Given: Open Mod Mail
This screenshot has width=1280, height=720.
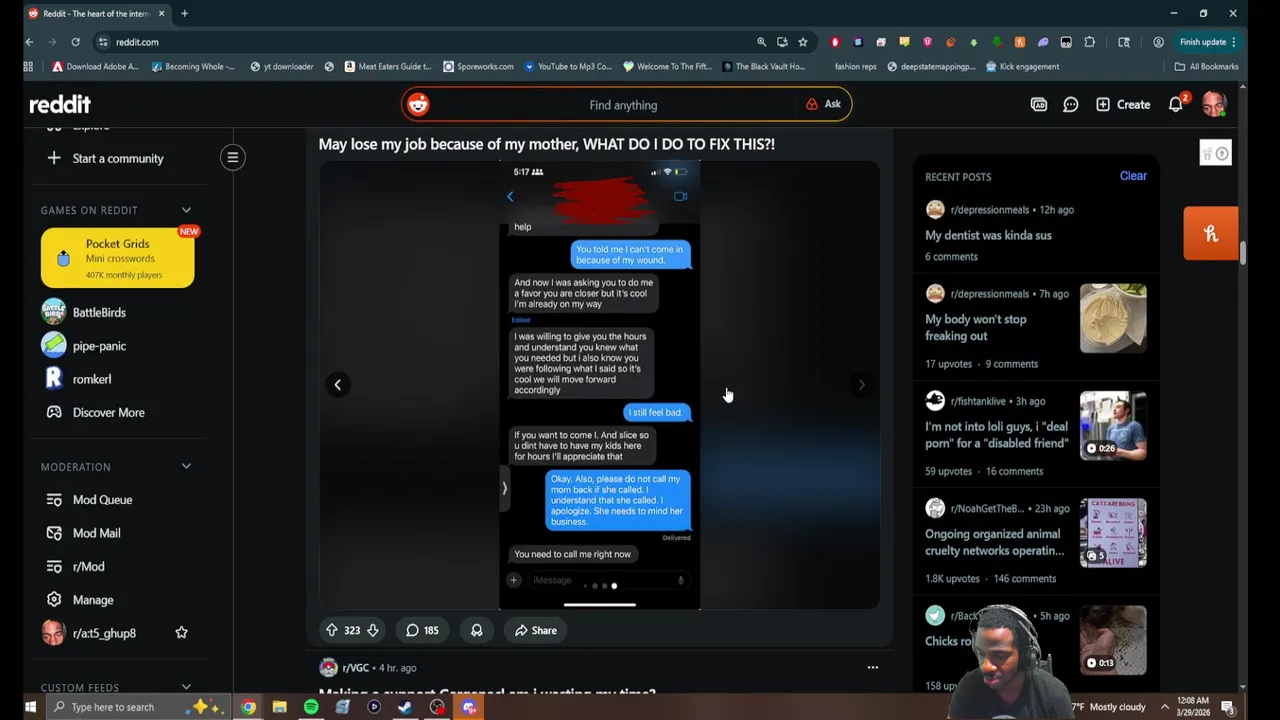Looking at the screenshot, I should pyautogui.click(x=96, y=533).
